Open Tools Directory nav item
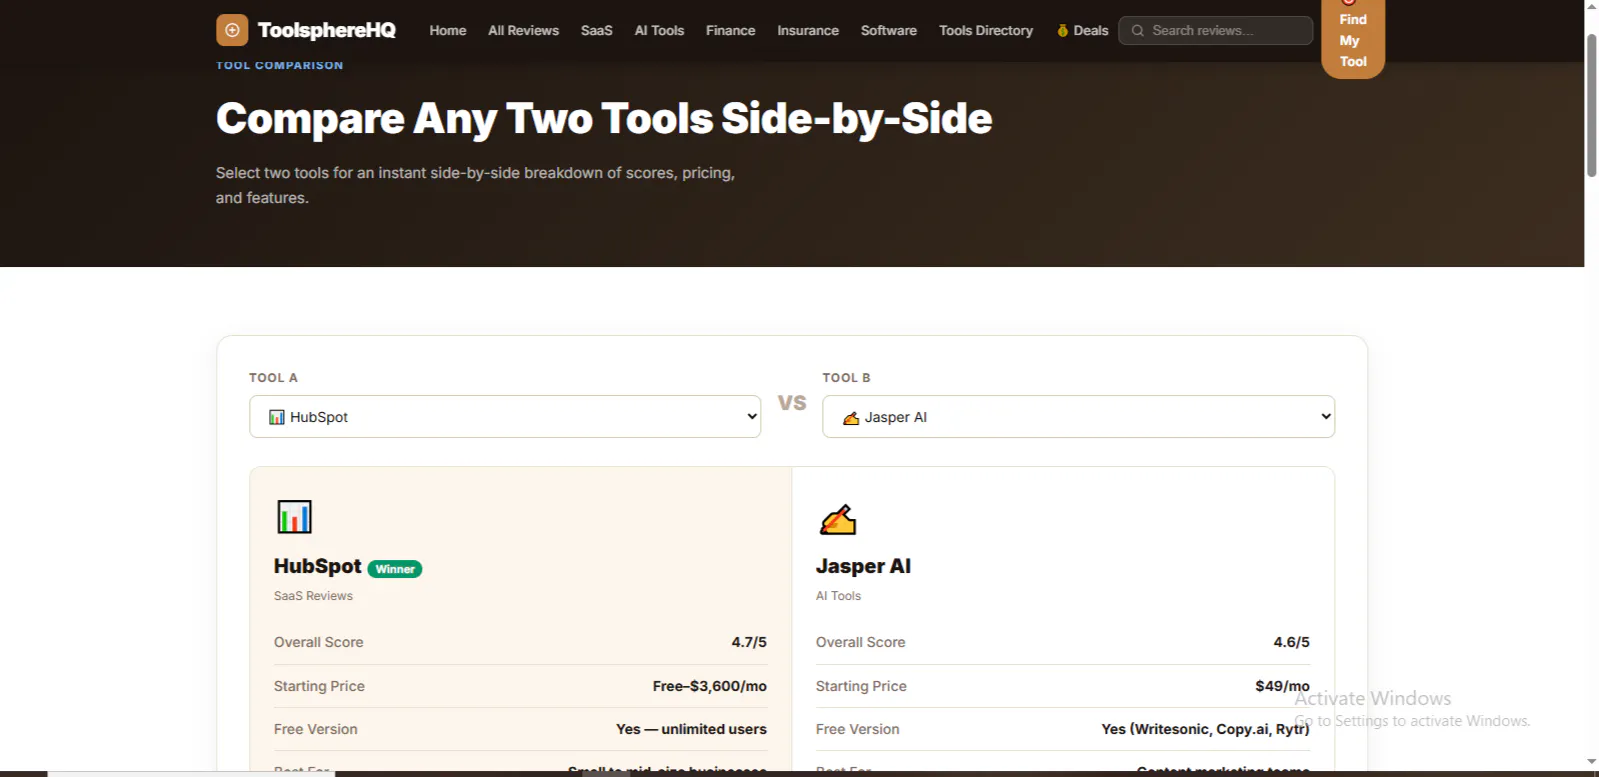The image size is (1599, 777). [986, 31]
